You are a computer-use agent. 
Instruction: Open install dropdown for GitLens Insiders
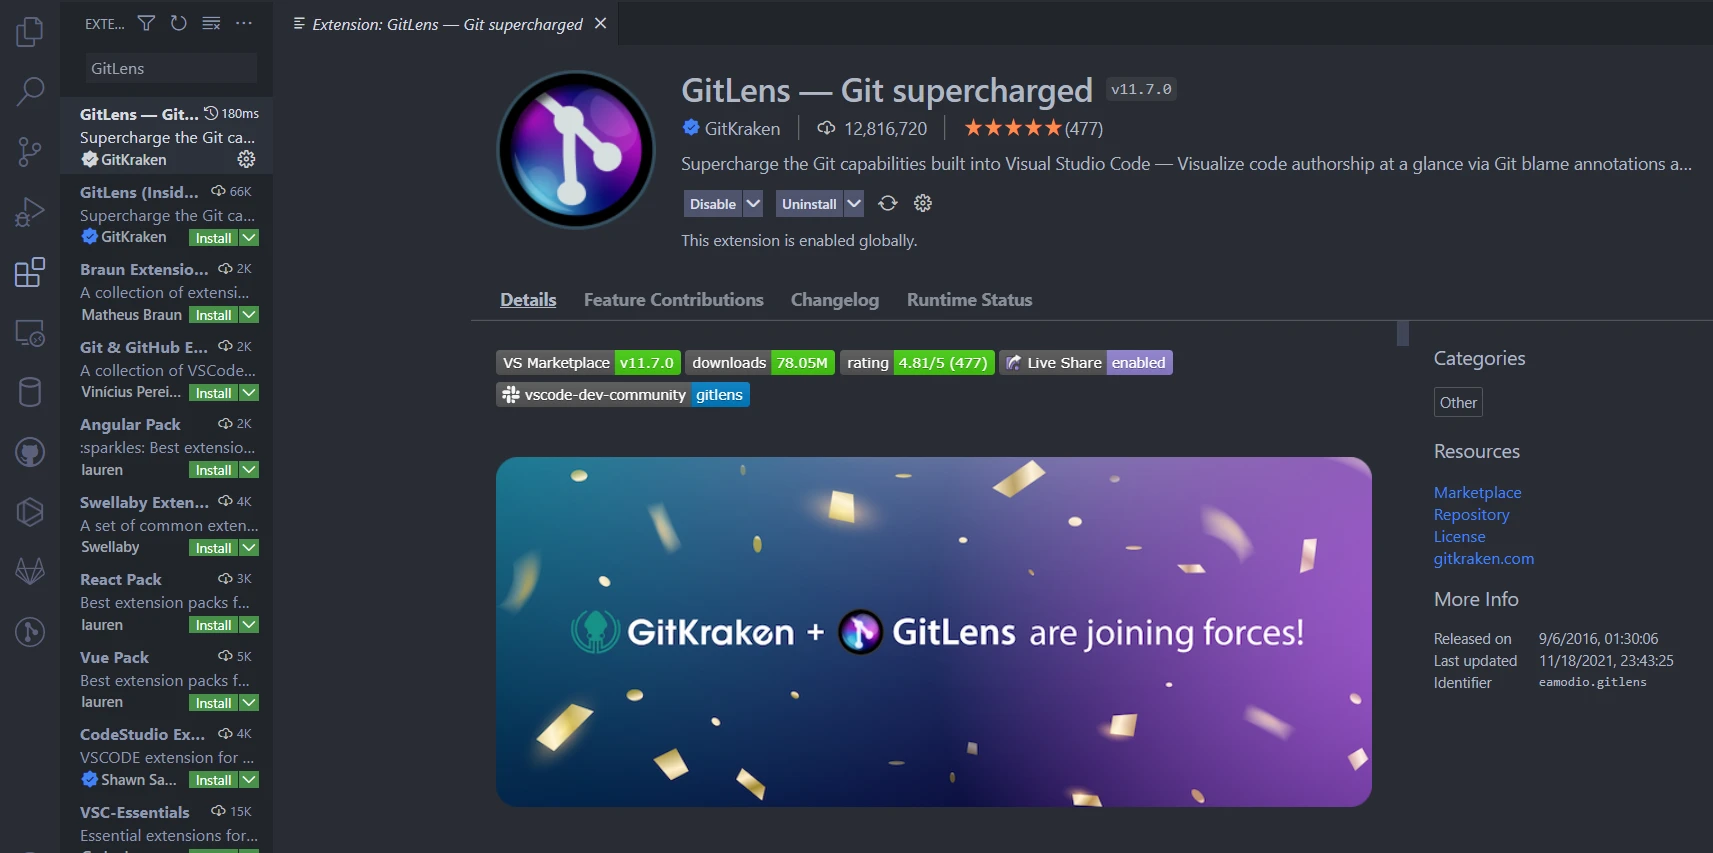250,238
